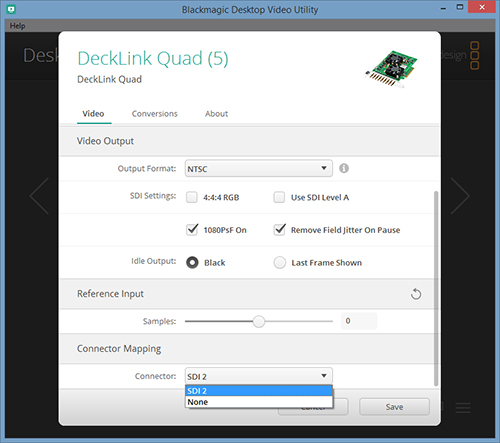Viewport: 500px width, 443px height.
Task: Click the Blackmagic Design logo squares
Action: tap(475, 55)
